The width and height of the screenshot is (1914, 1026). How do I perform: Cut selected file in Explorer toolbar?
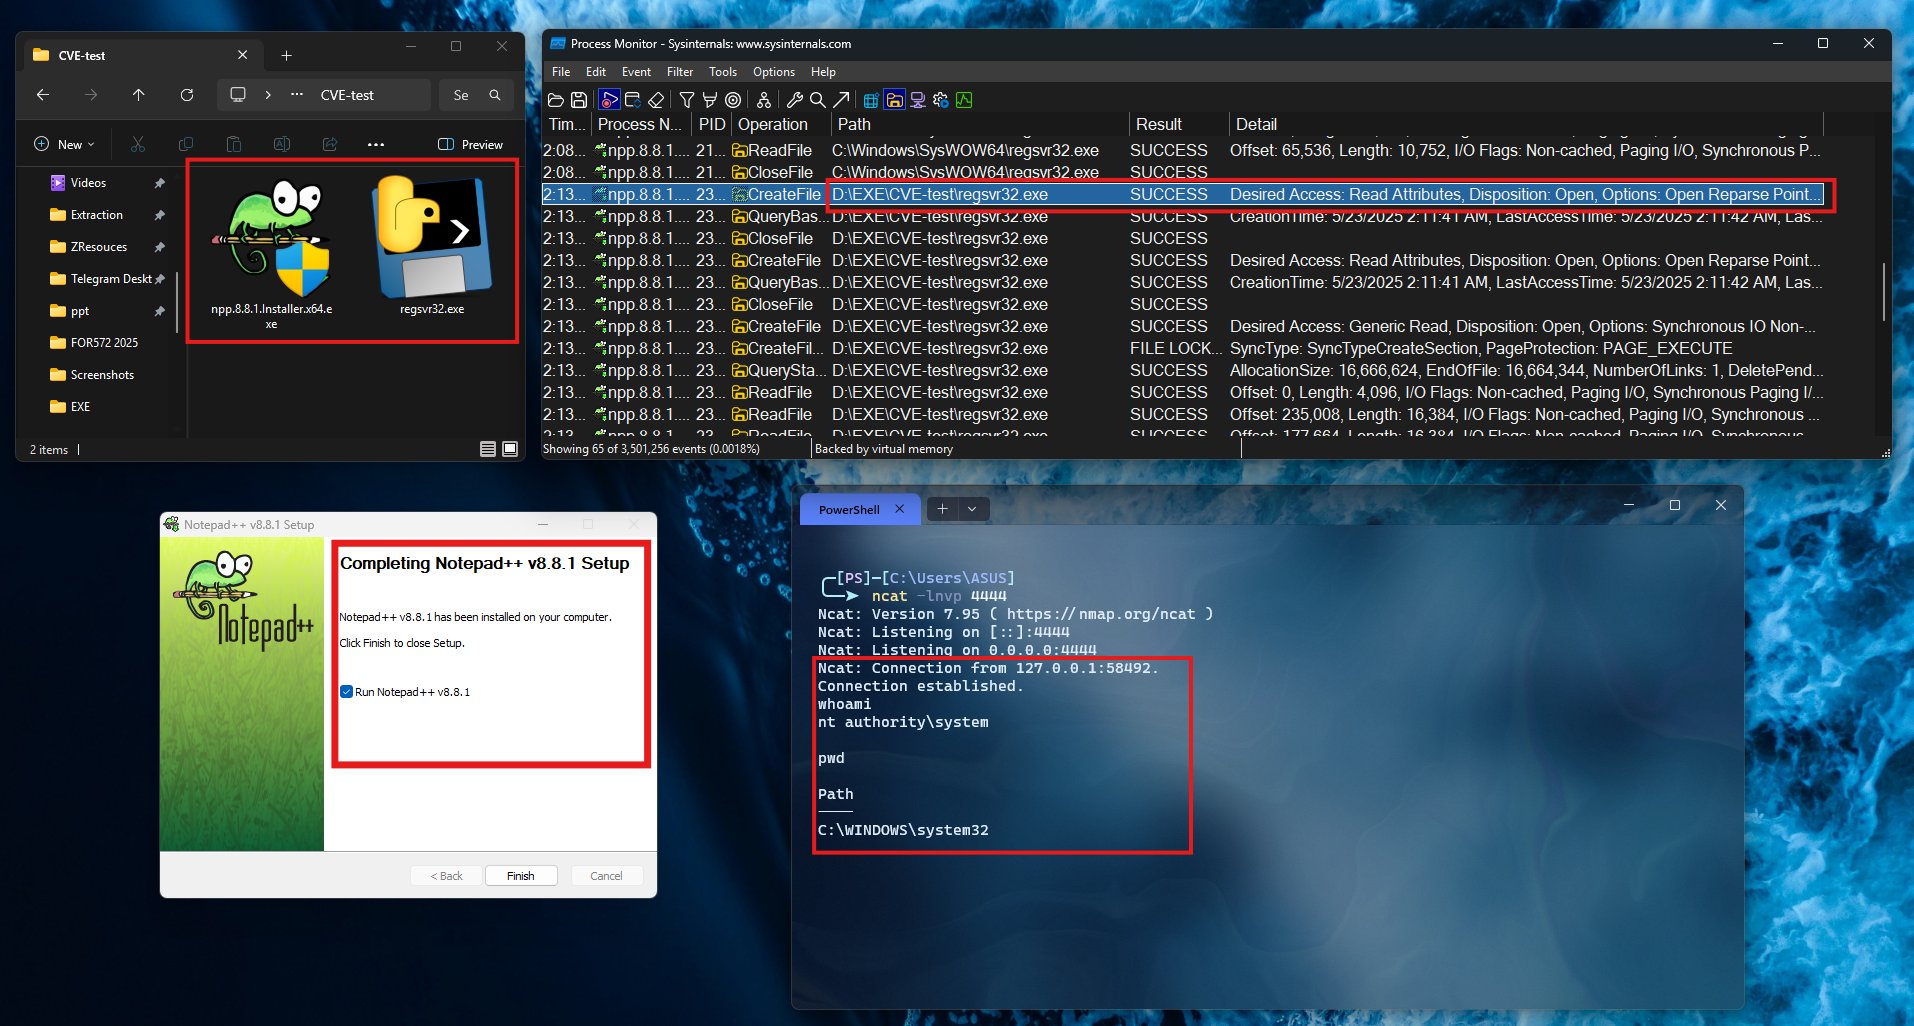coord(138,144)
